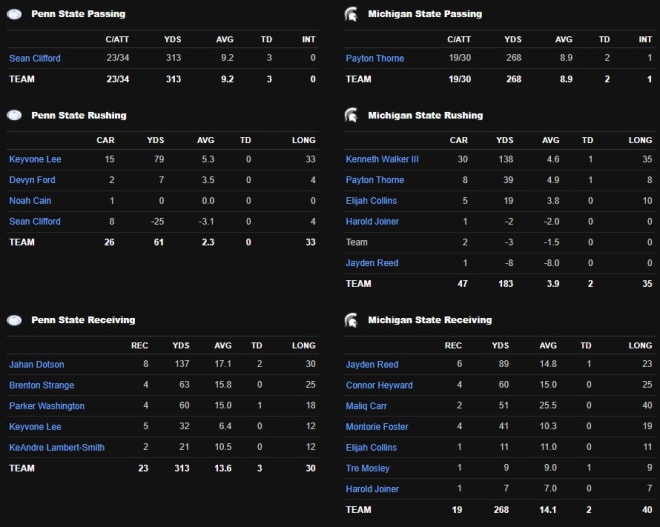Open Sean Clifford in Penn State Rushing
This screenshot has width=660, height=527.
pos(35,221)
